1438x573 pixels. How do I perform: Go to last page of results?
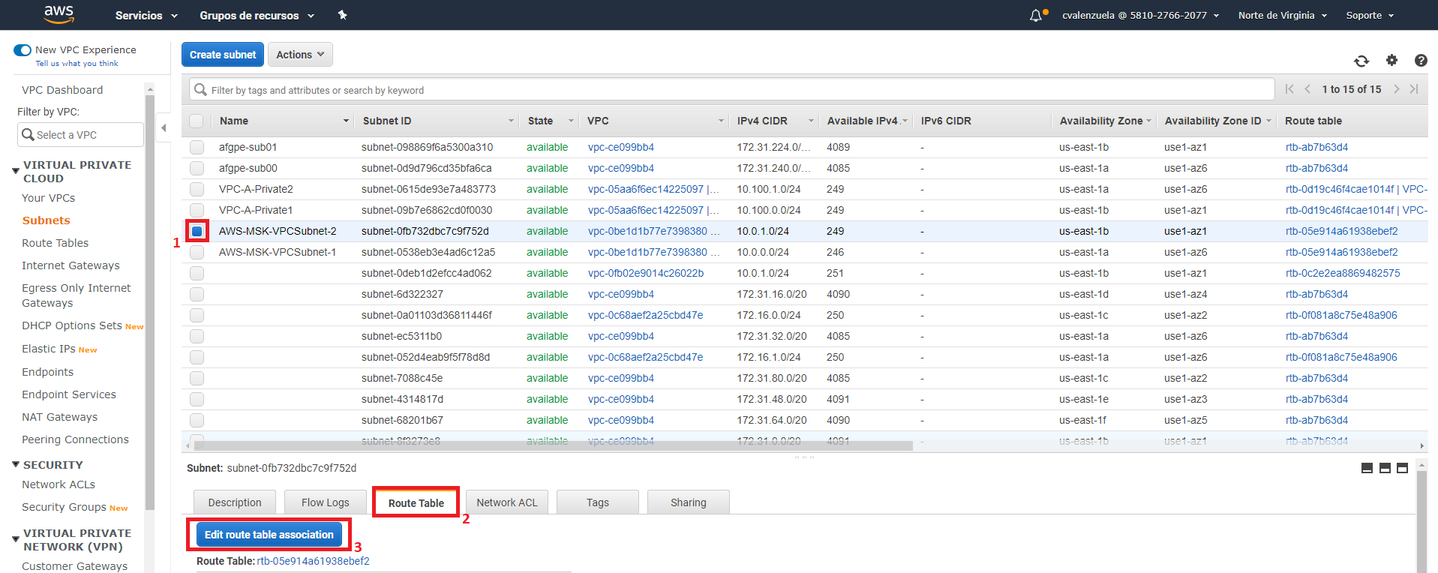(1413, 89)
